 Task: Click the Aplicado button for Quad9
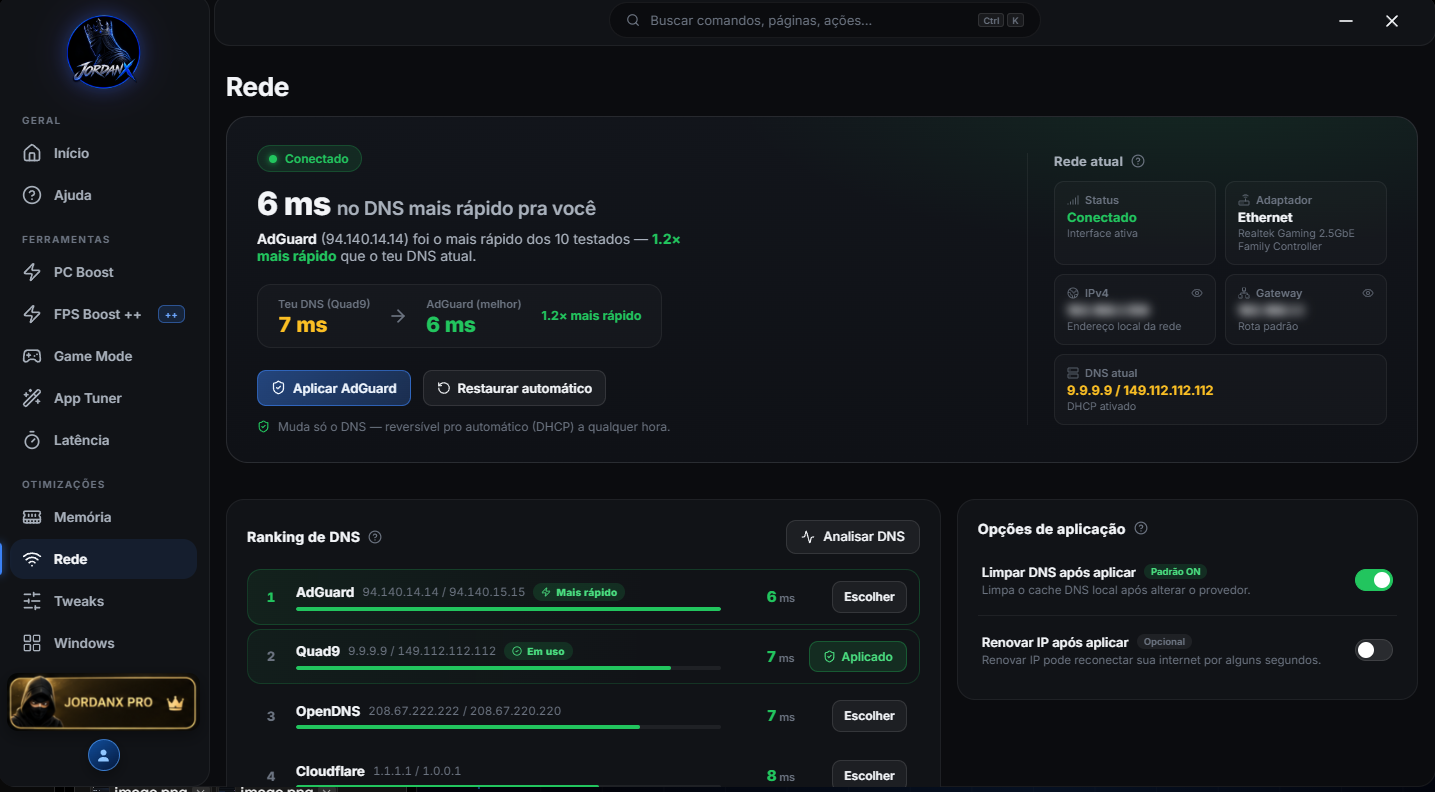pos(858,657)
